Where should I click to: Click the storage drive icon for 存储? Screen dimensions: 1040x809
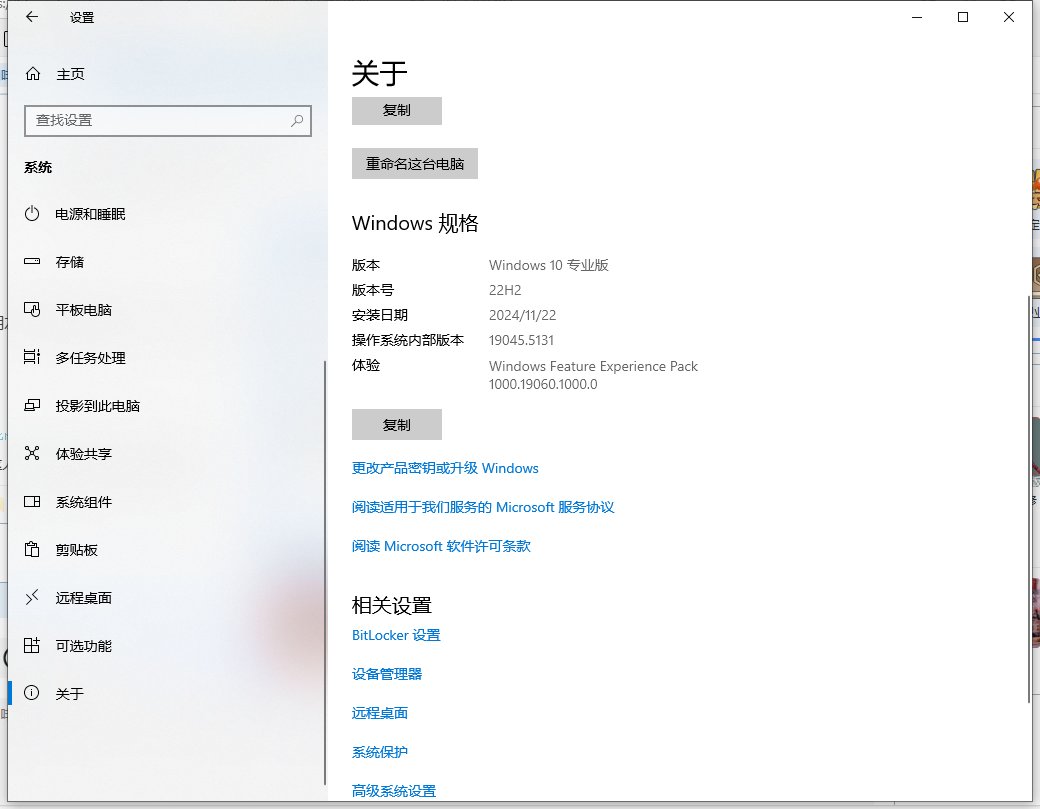tap(32, 261)
